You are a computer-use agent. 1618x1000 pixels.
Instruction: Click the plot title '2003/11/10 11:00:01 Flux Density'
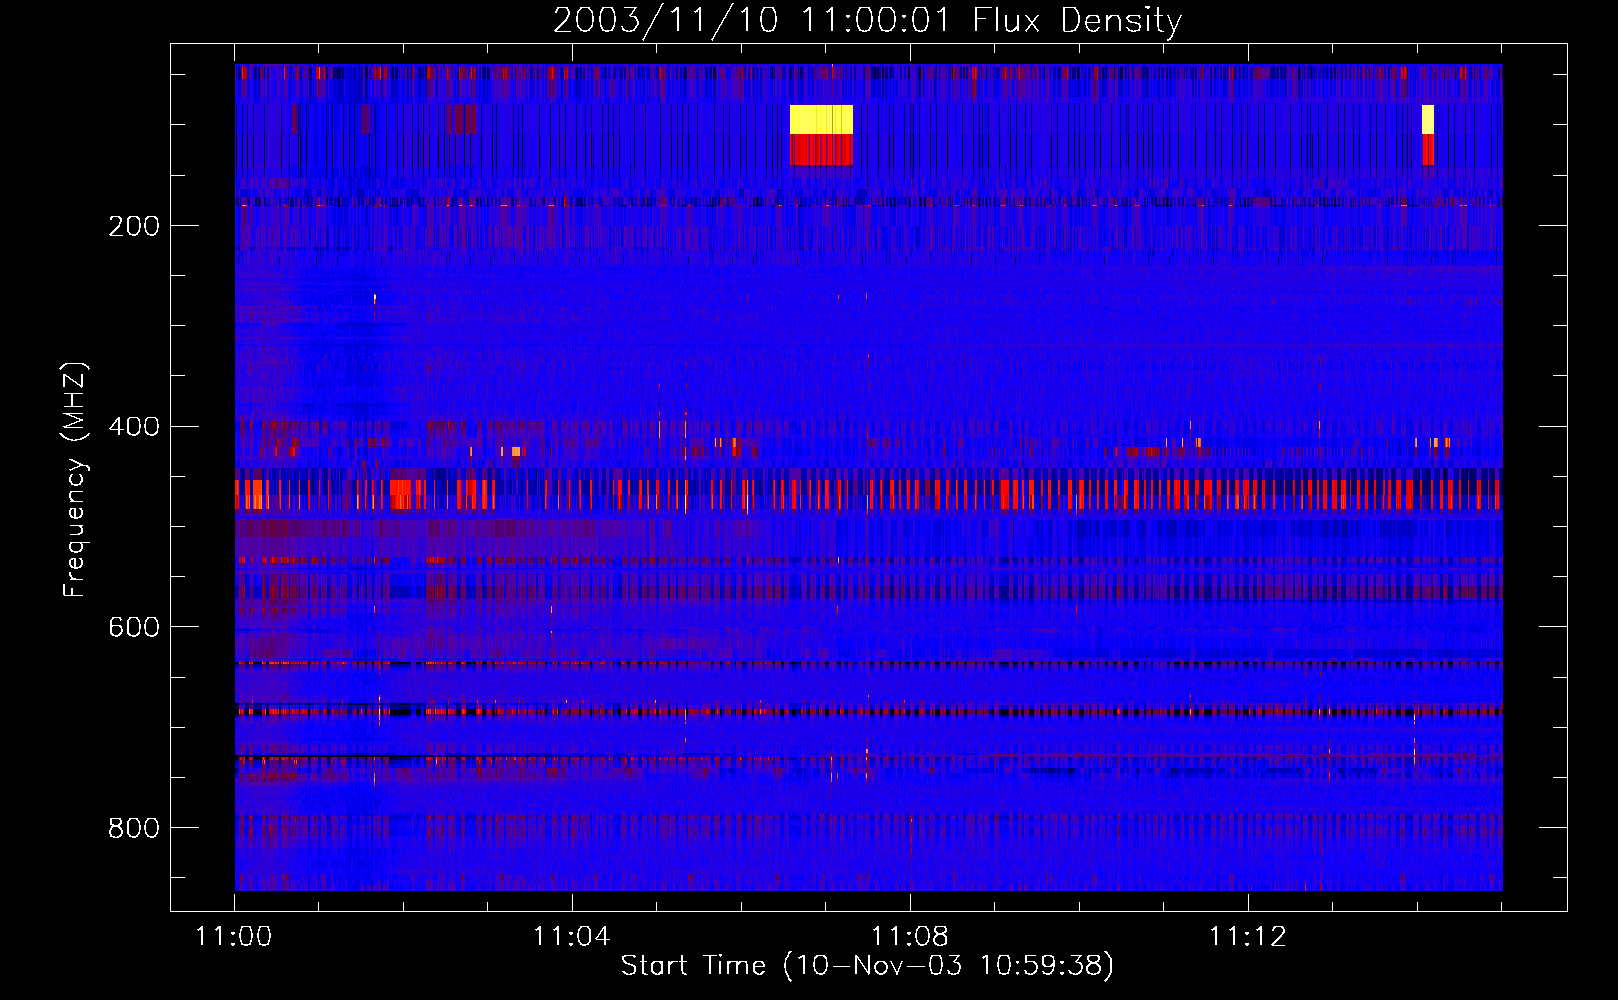[x=867, y=20]
